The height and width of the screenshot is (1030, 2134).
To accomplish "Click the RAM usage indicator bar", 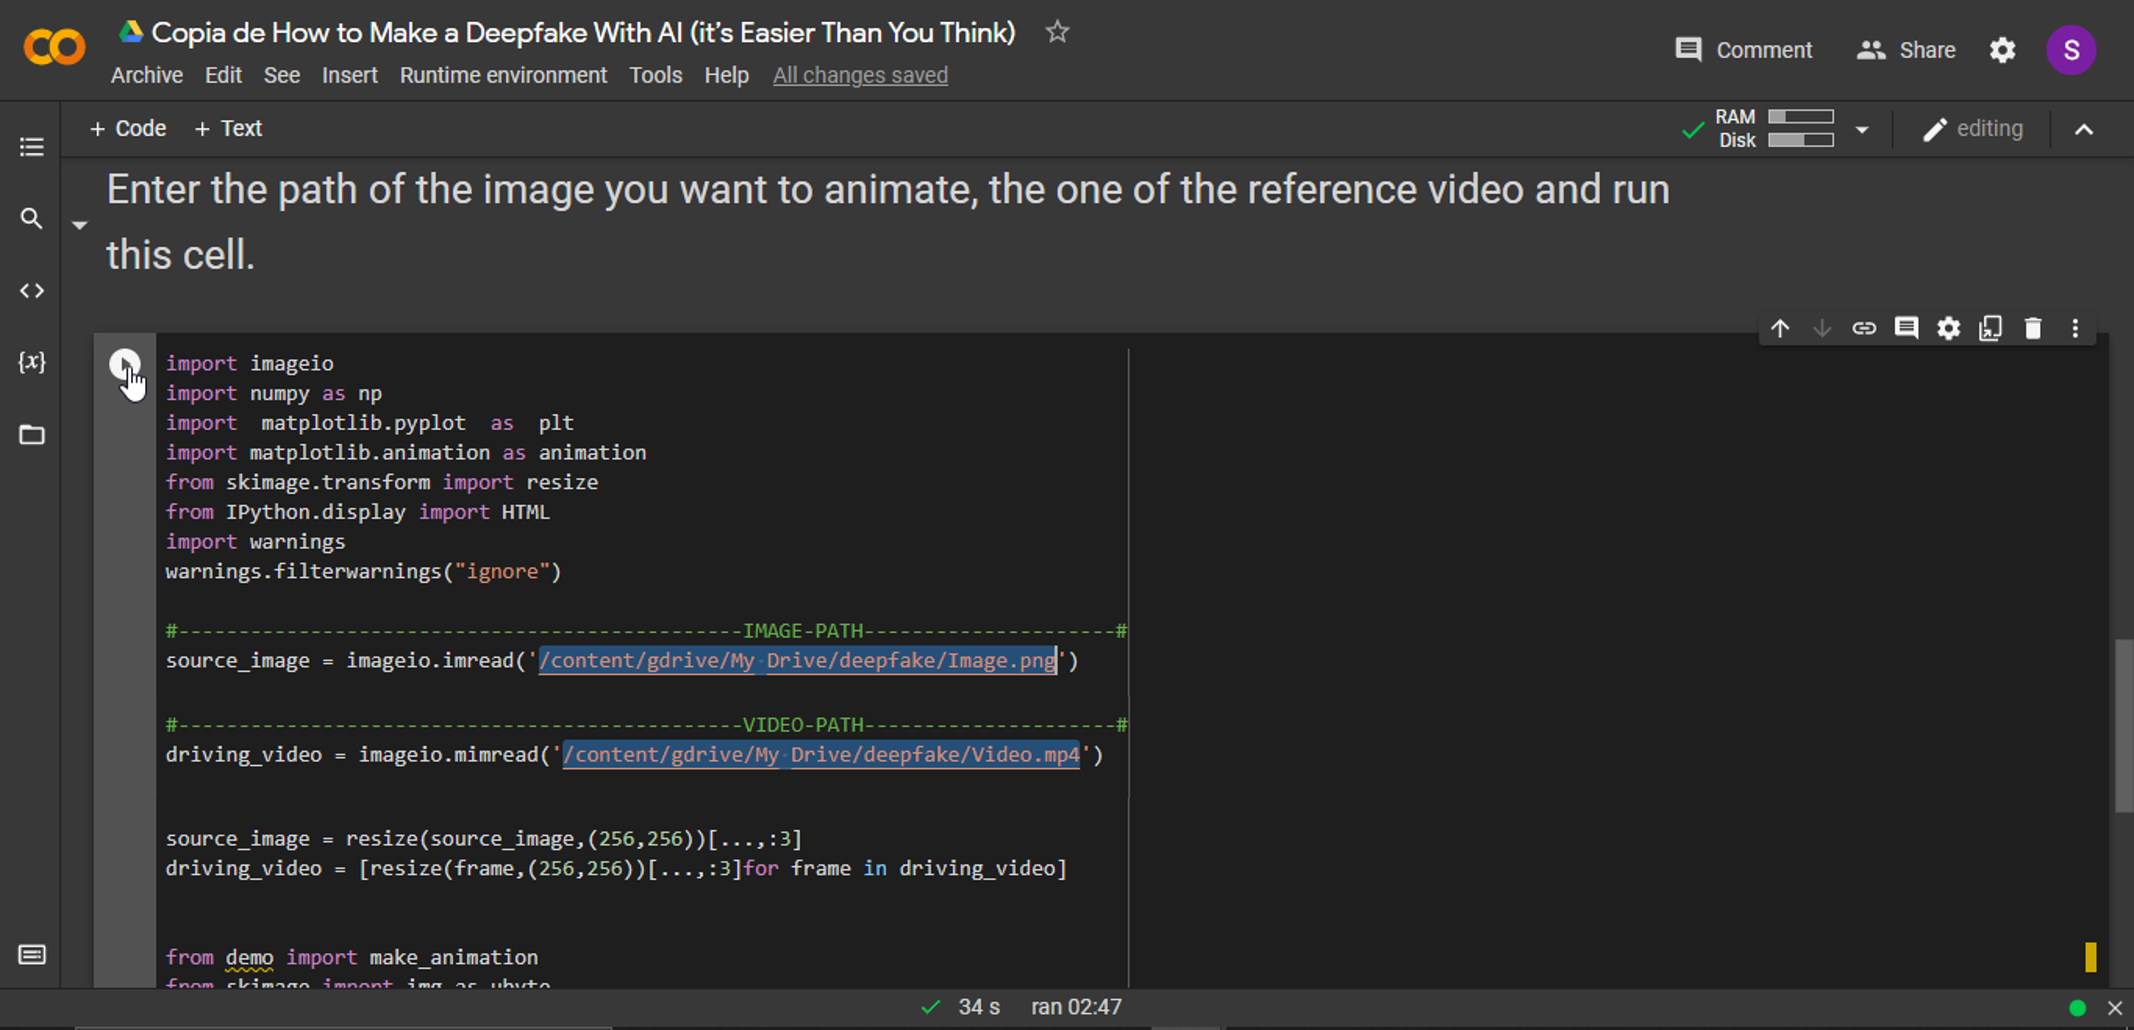I will [x=1801, y=117].
